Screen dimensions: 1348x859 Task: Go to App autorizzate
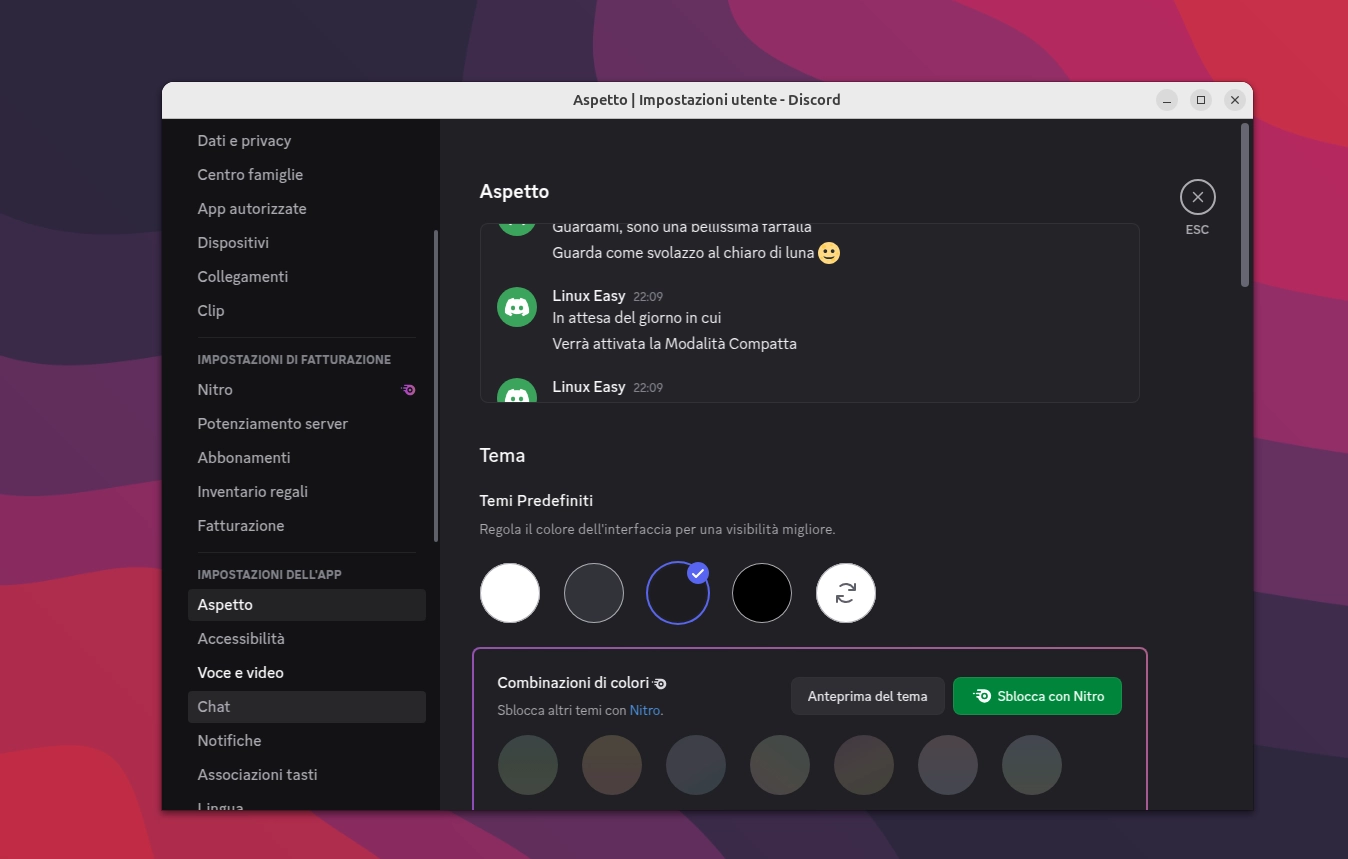307,209
